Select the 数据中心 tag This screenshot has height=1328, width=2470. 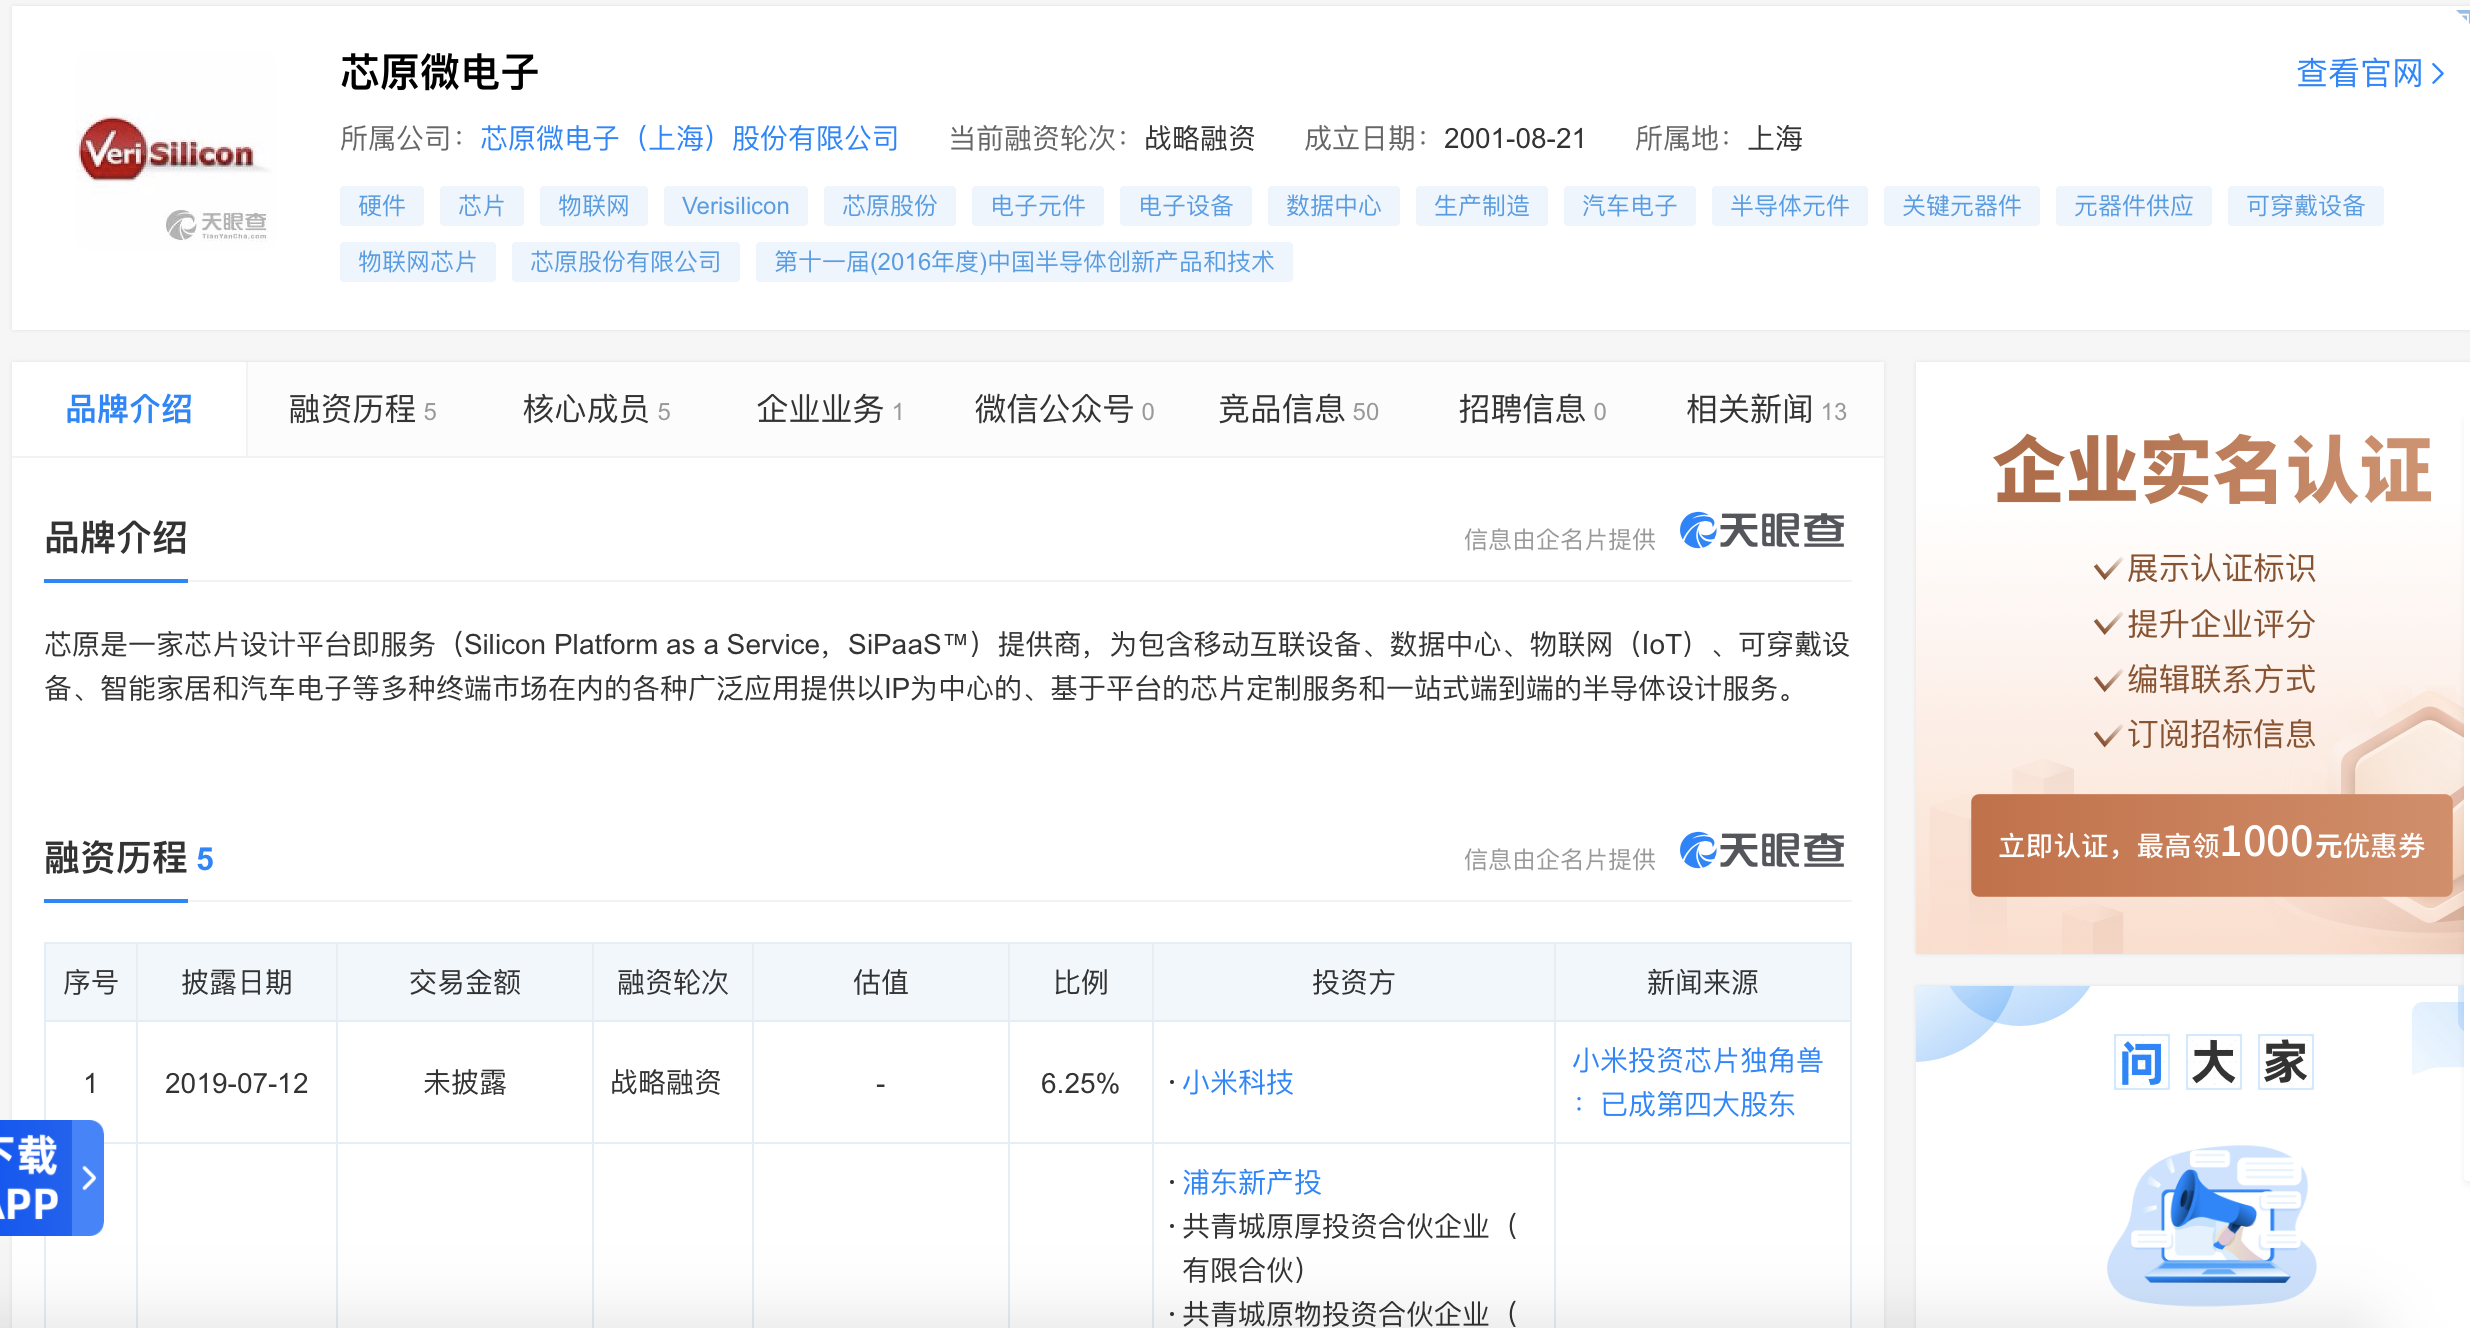point(1334,206)
